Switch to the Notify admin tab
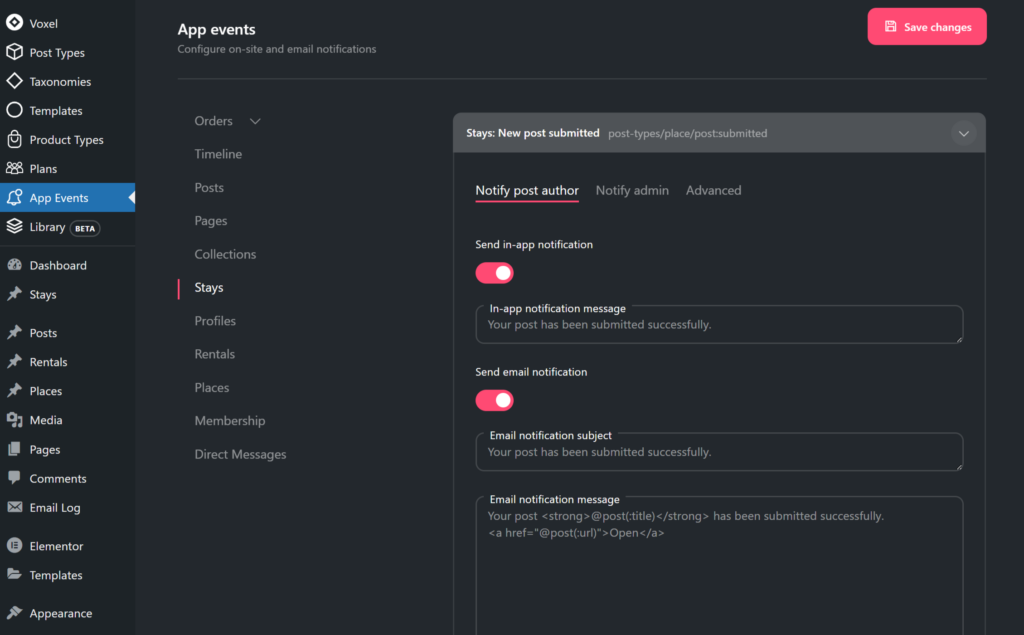 632,190
